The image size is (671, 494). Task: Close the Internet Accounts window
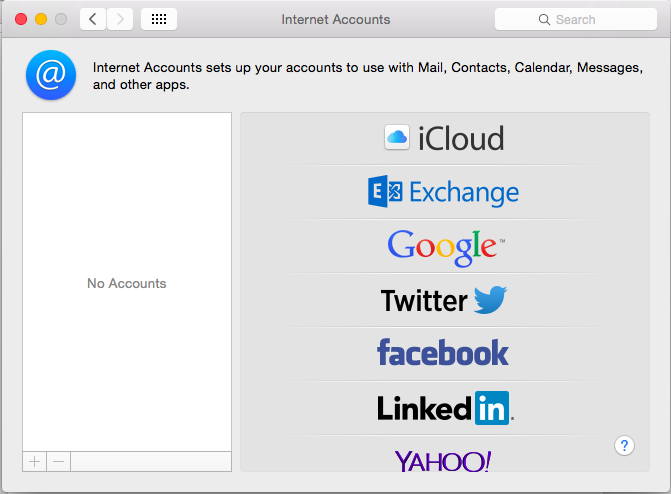20,19
